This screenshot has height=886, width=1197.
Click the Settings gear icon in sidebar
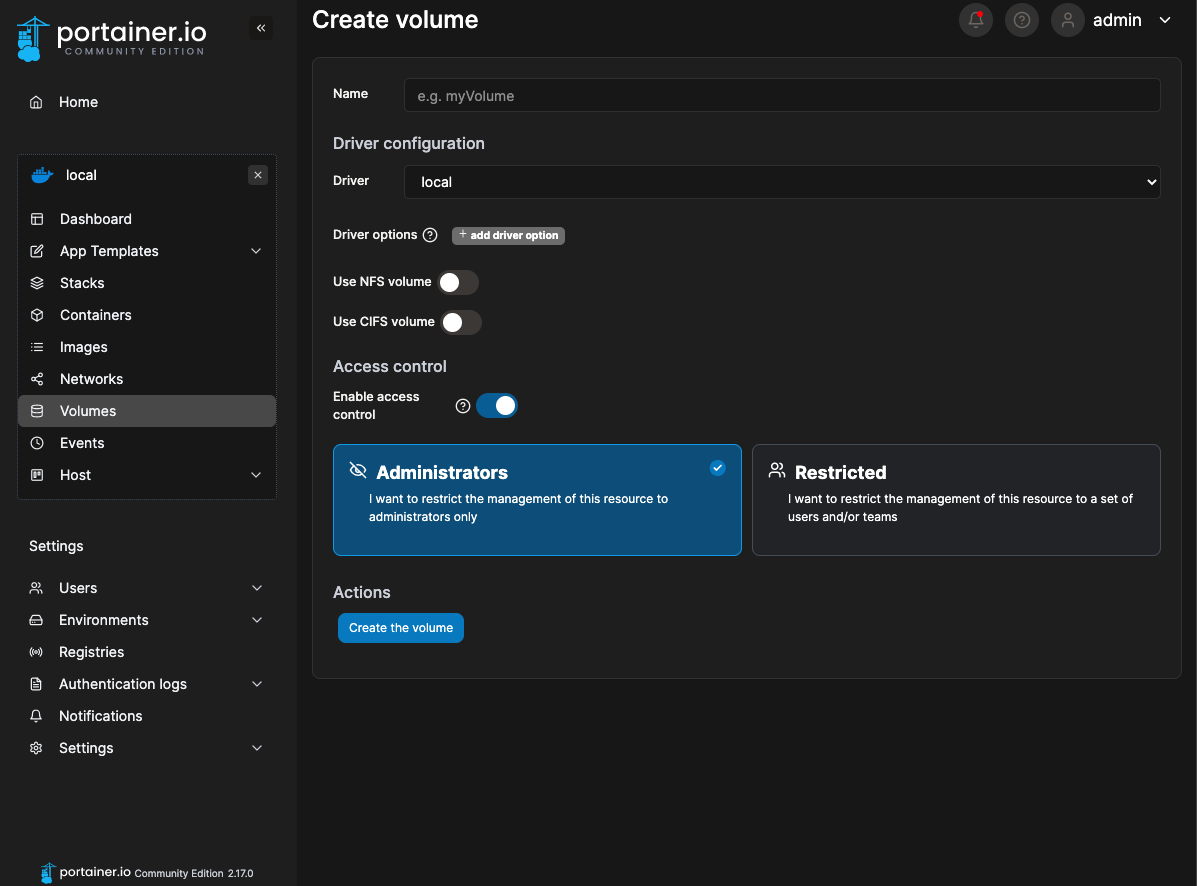click(x=36, y=749)
